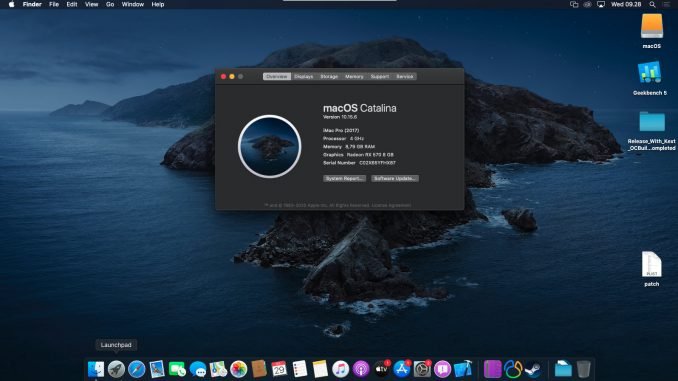Open FaceTime from the Dock

coord(177,369)
